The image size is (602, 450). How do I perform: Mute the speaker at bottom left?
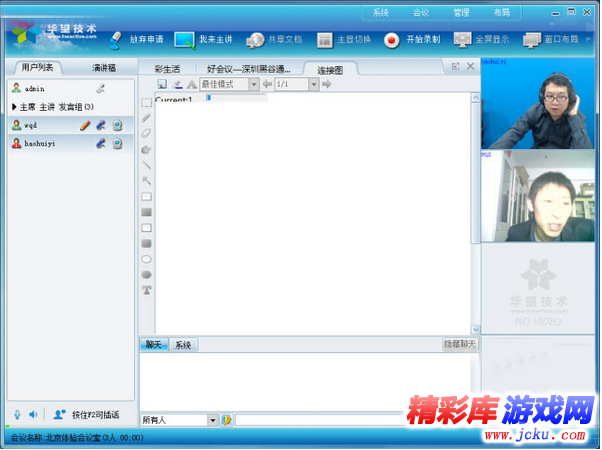33,414
